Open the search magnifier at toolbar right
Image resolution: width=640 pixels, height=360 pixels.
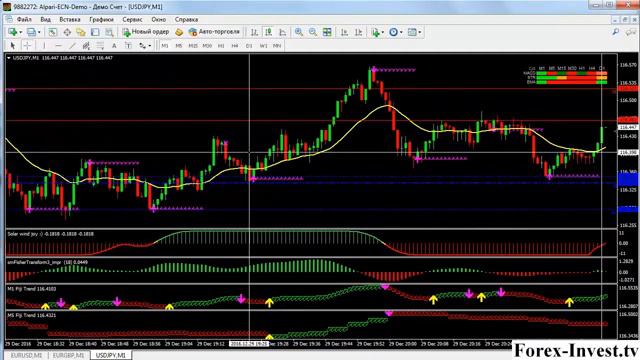coord(616,32)
